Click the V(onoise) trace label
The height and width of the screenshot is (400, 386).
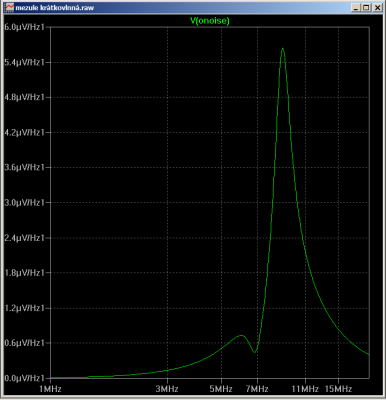pyautogui.click(x=210, y=21)
